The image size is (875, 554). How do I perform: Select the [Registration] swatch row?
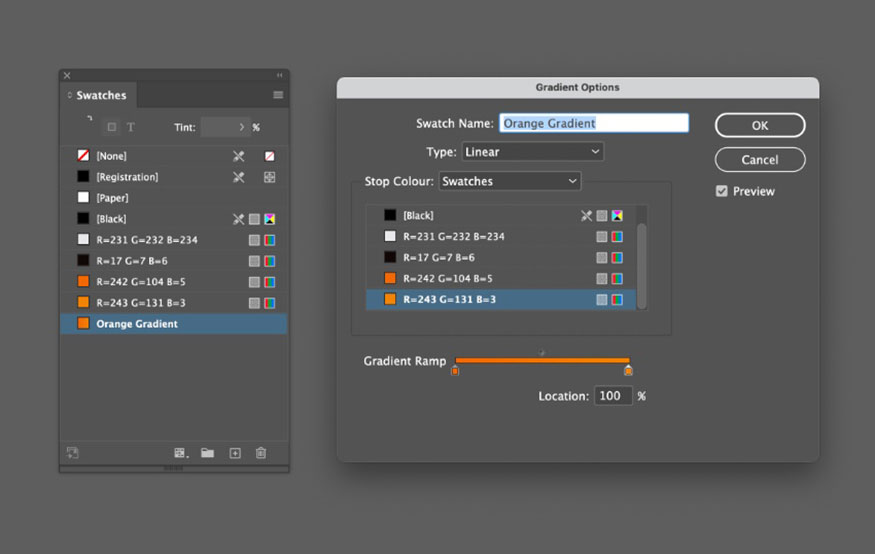coord(174,177)
